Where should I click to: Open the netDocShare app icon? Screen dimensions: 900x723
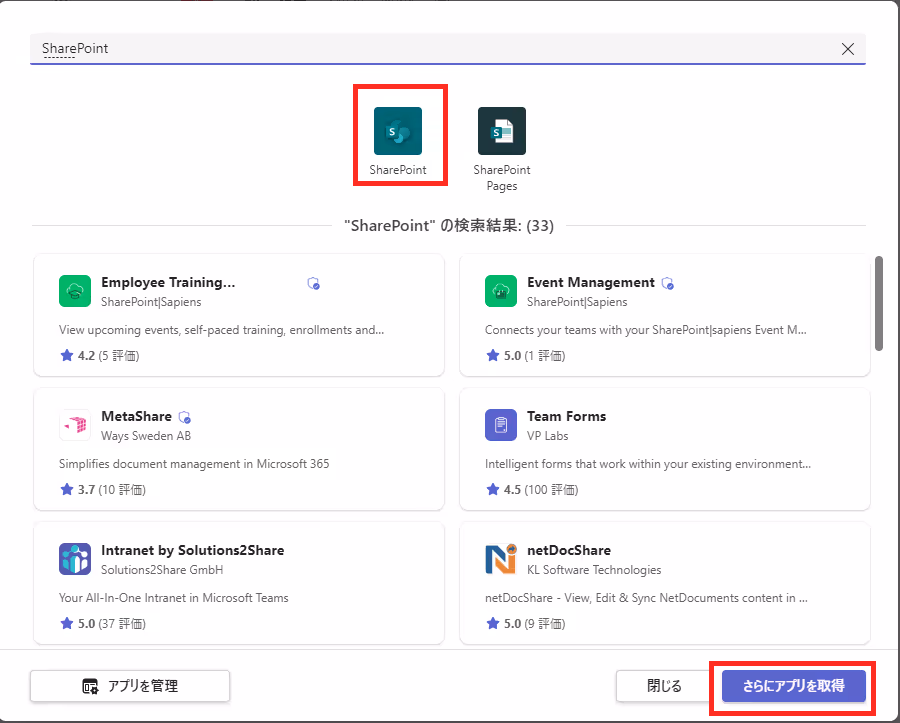tap(501, 559)
